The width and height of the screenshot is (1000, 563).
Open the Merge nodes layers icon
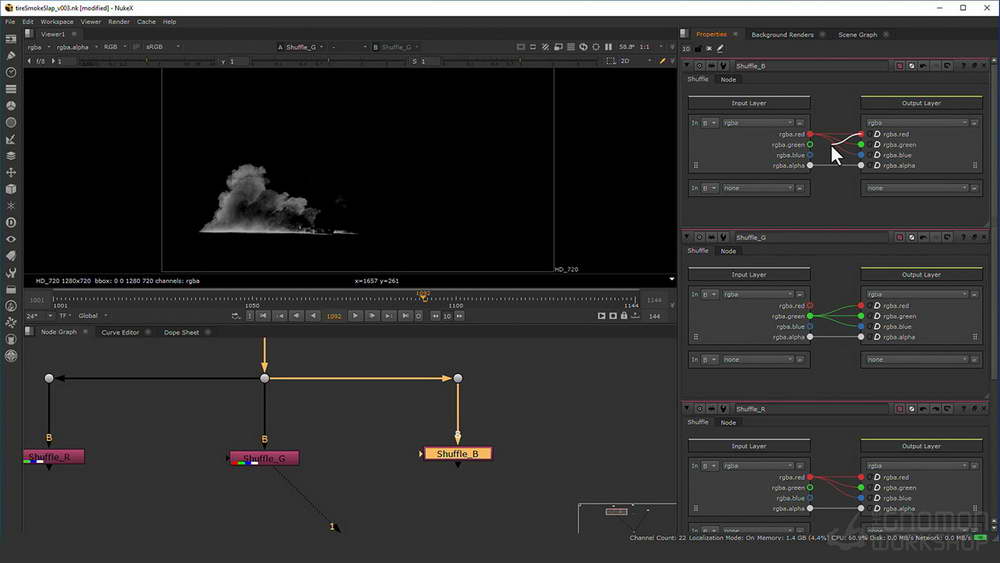pos(11,156)
